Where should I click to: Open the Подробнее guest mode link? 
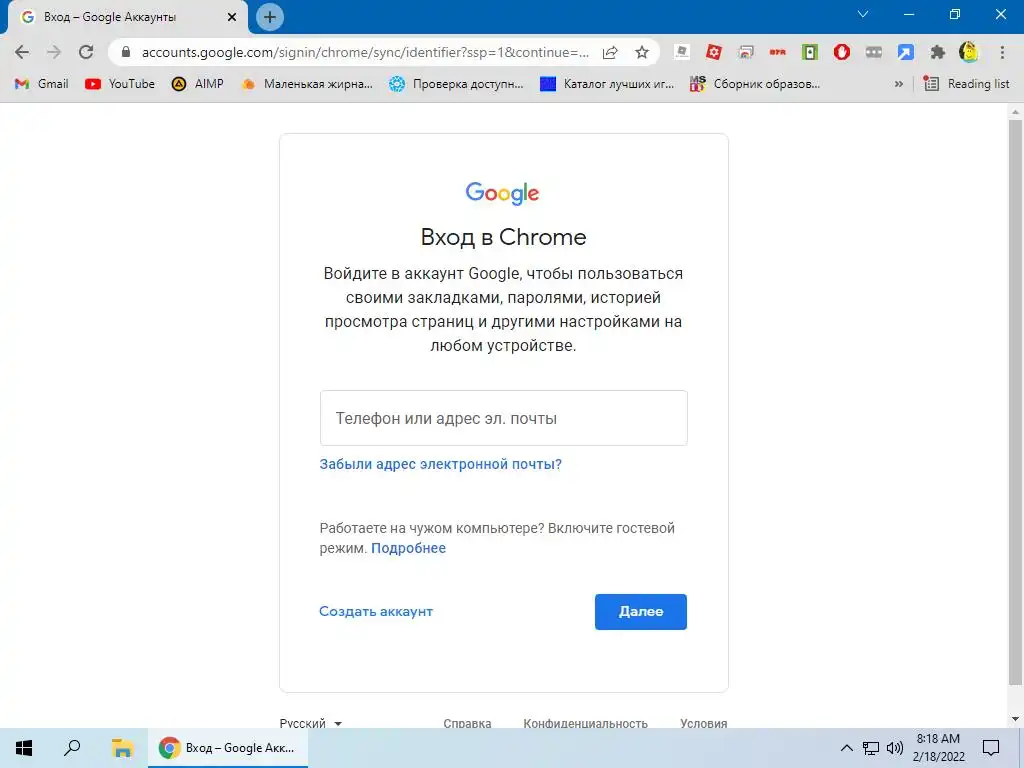tap(408, 548)
